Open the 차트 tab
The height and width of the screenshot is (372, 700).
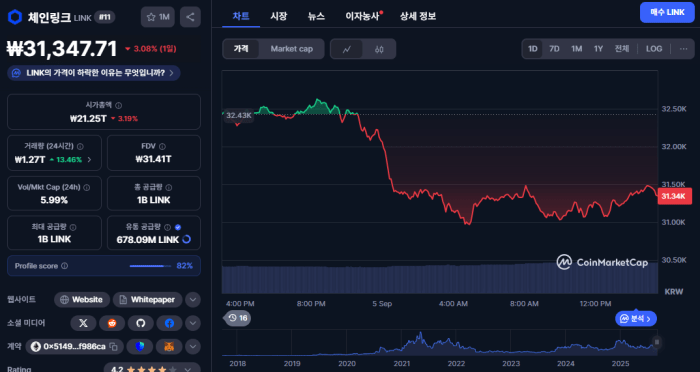[241, 16]
